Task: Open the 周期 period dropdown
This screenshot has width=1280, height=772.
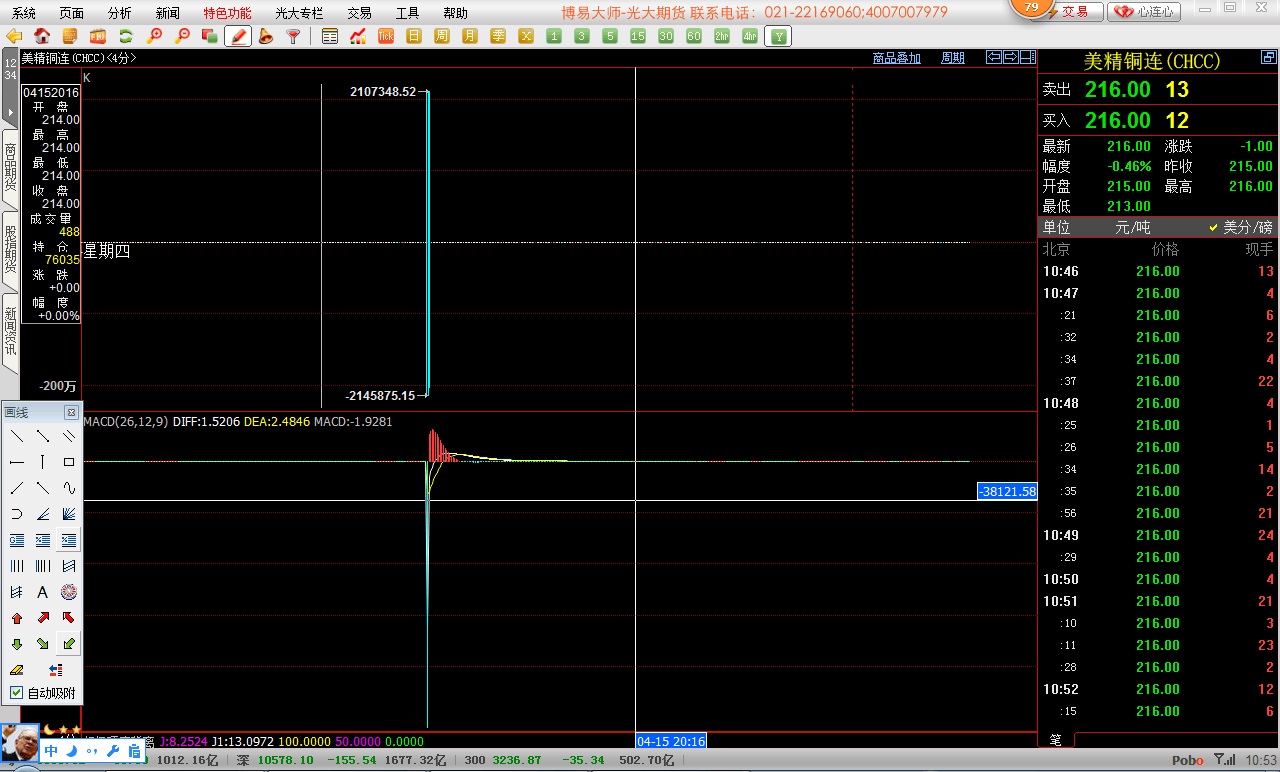Action: tap(953, 58)
